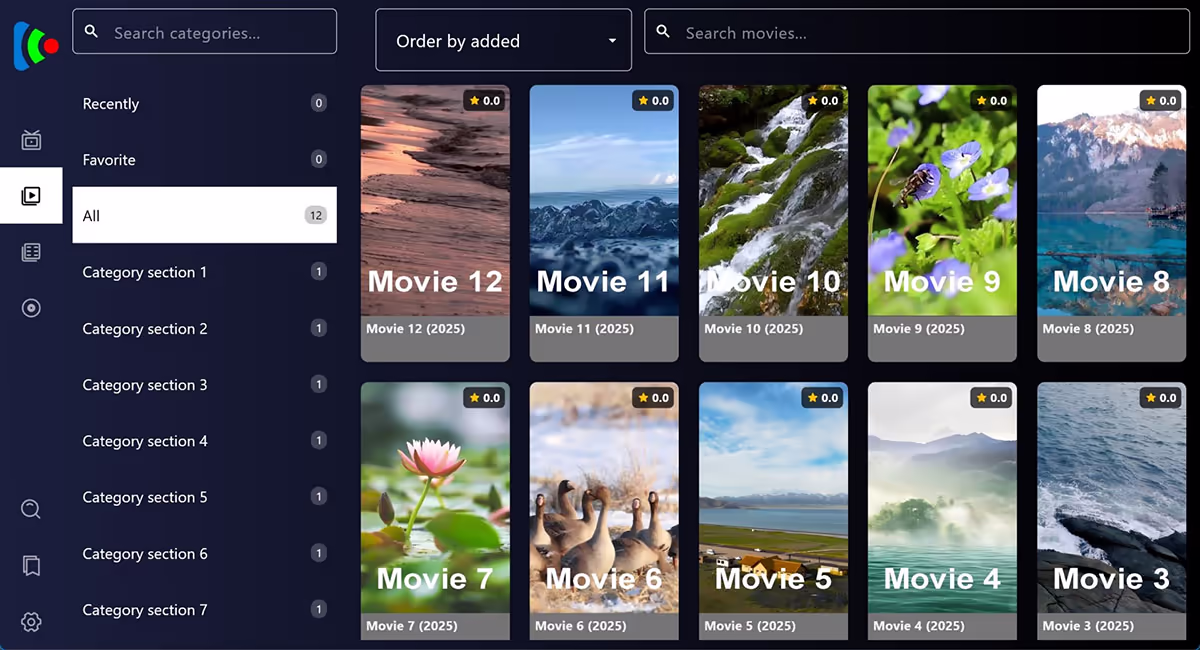Viewport: 1200px width, 650px height.
Task: Click the star rating badge on Movie 12
Action: [485, 101]
